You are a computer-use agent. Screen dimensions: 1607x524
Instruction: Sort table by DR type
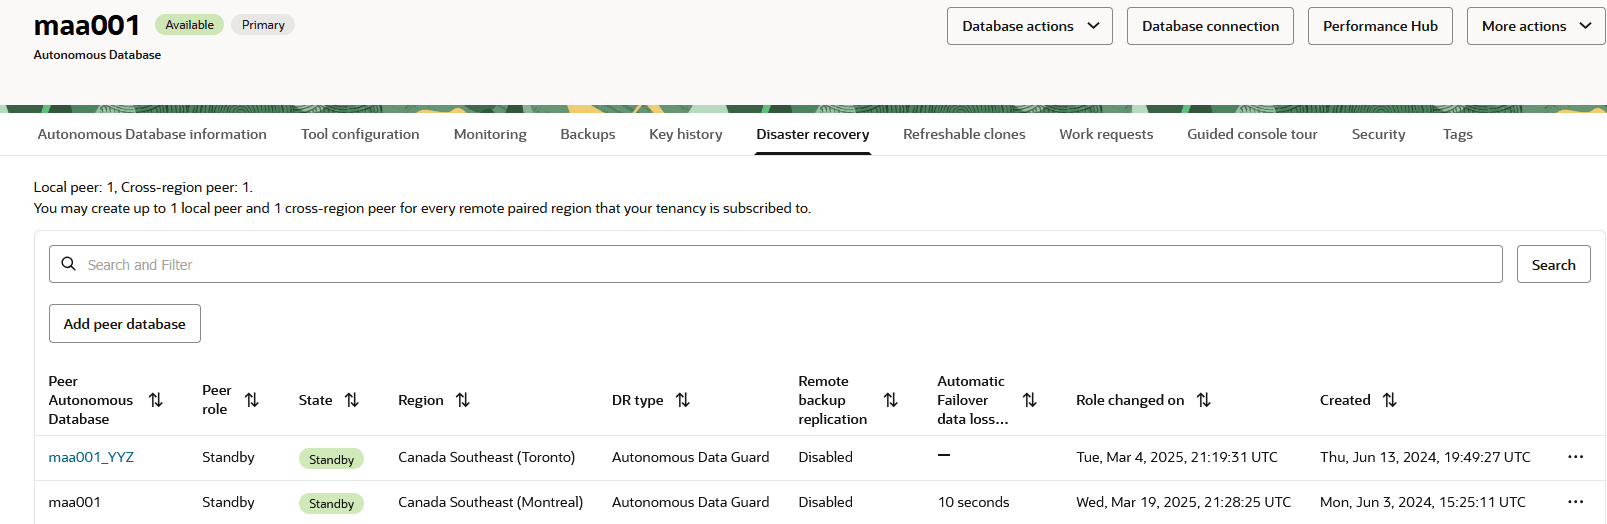click(x=683, y=400)
